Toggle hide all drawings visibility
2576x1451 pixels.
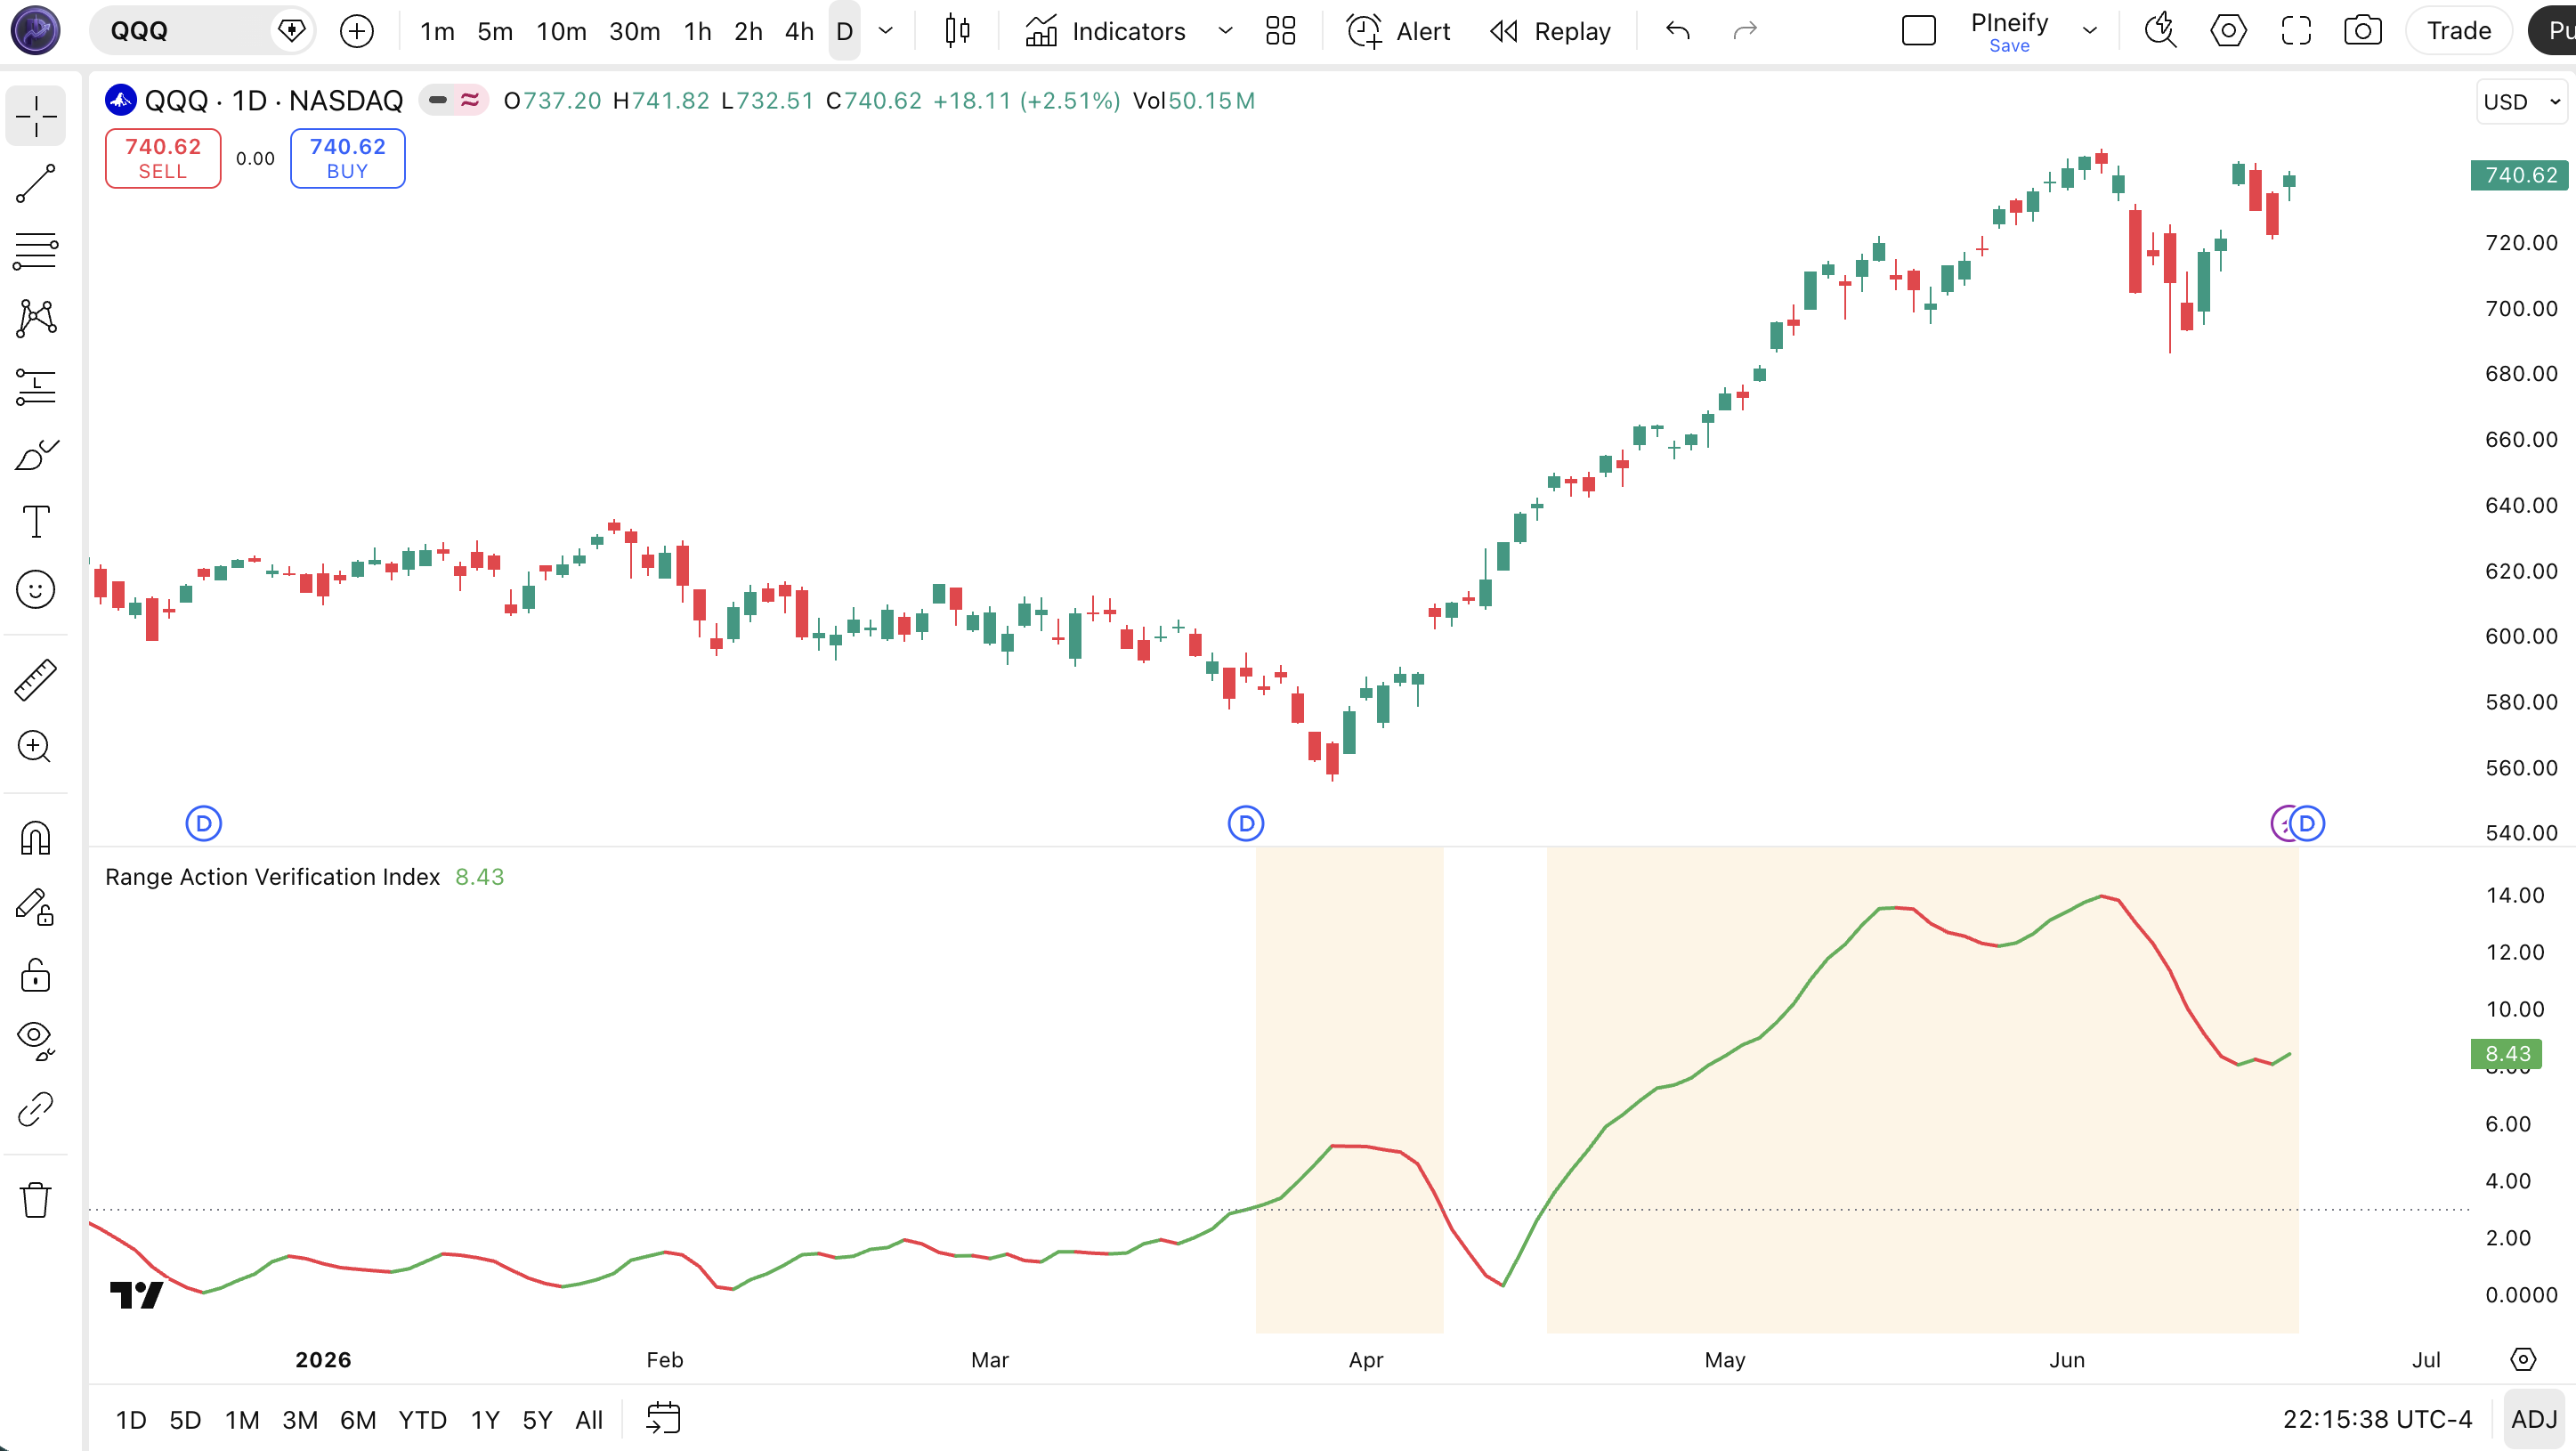(36, 1041)
